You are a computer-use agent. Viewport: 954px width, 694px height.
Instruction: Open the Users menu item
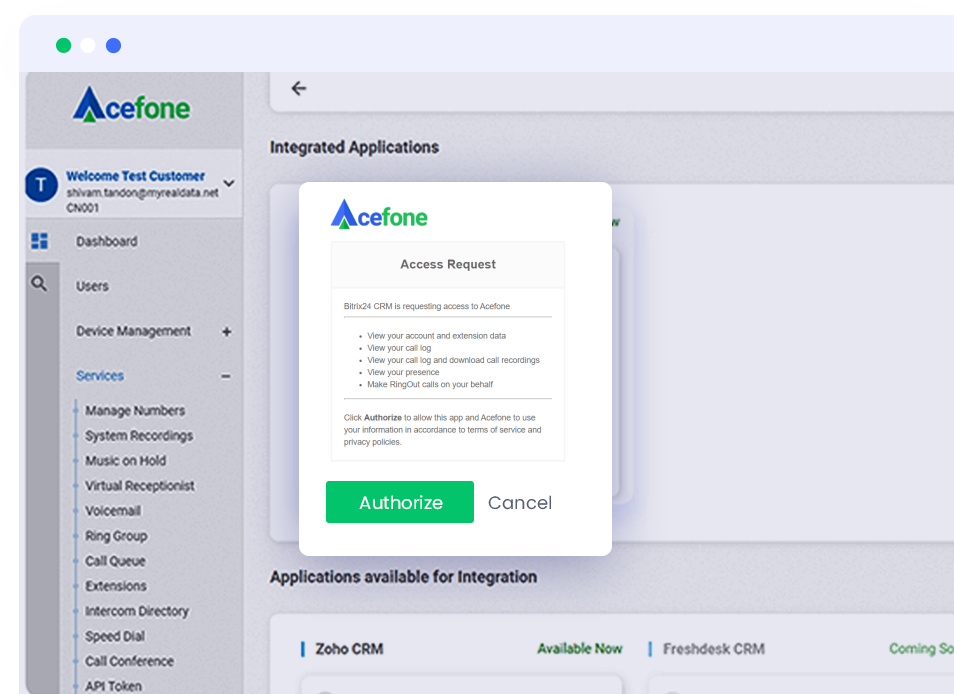(92, 286)
